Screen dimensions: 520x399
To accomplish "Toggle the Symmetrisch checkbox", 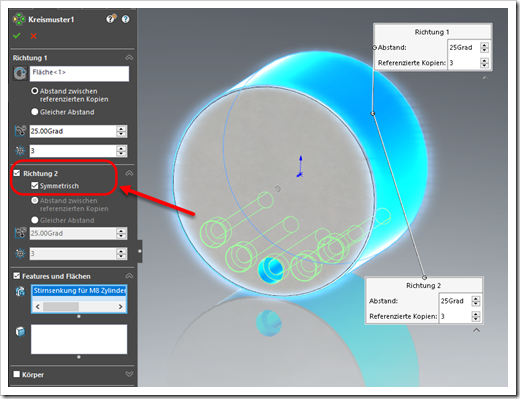I will pos(35,185).
